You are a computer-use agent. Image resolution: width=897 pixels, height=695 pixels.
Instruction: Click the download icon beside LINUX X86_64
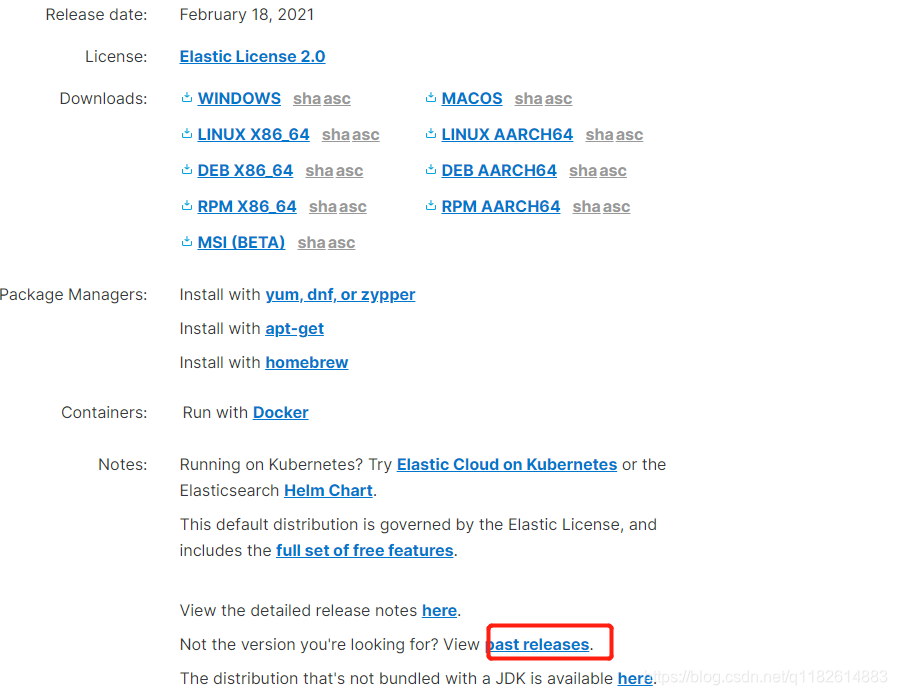pyautogui.click(x=186, y=134)
